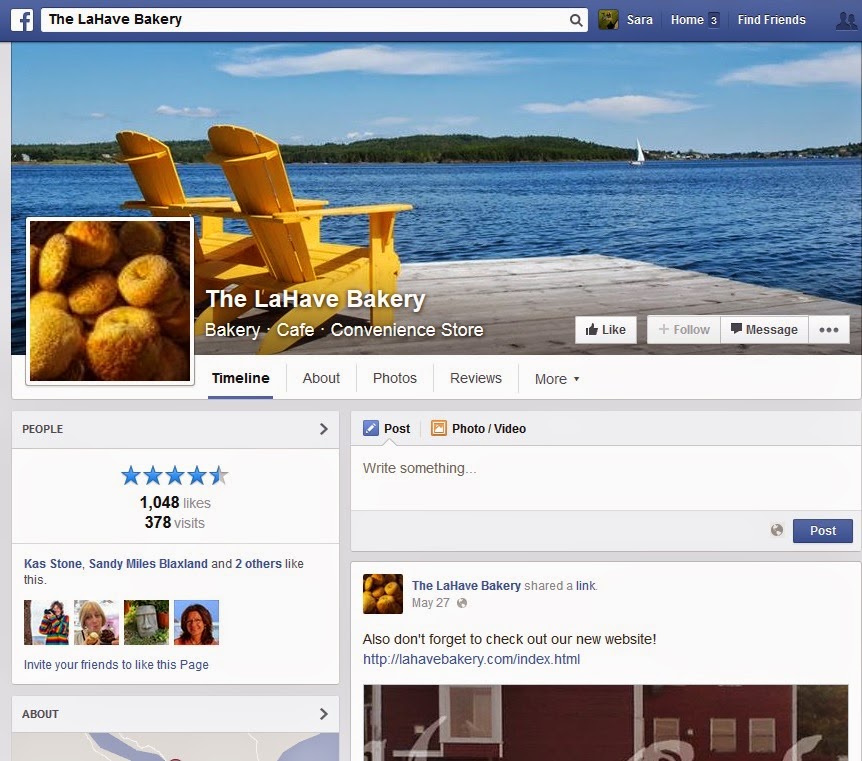Screen dimensions: 862x761
Task: Open the friend requests icon
Action: click(x=846, y=20)
